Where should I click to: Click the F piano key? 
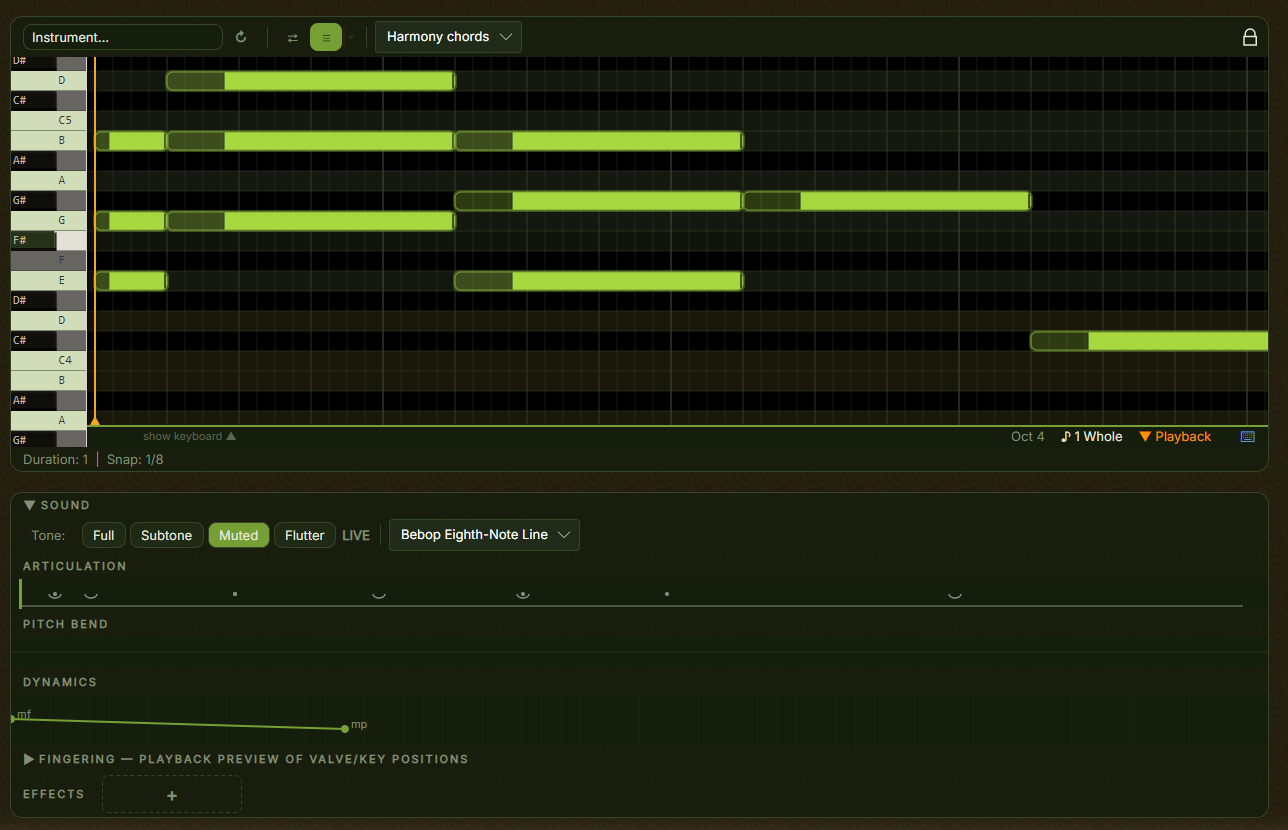pos(49,260)
